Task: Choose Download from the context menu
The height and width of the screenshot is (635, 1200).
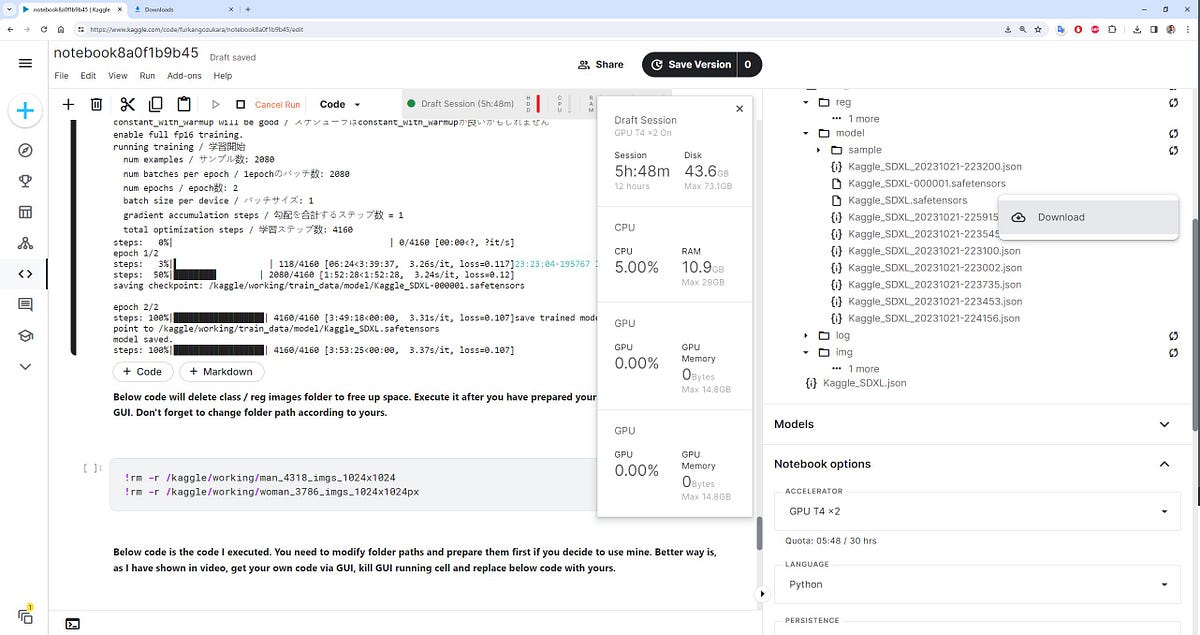Action: [x=1060, y=217]
